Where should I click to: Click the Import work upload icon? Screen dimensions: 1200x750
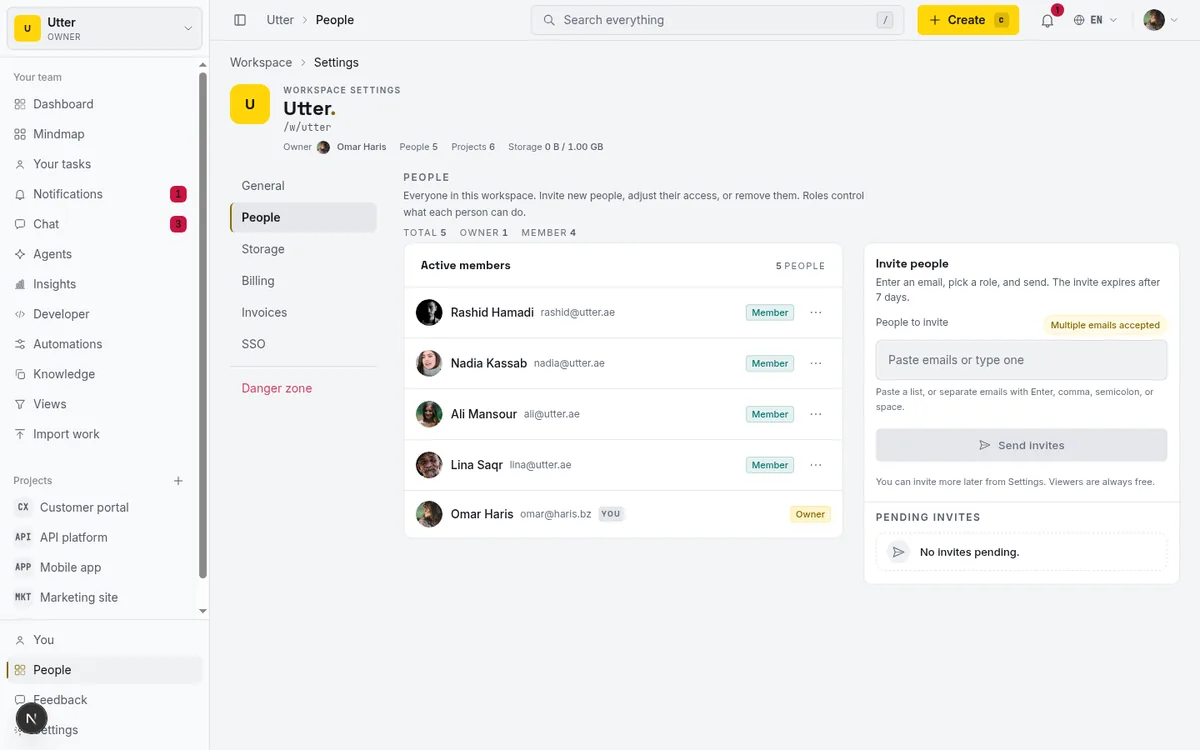(x=20, y=434)
